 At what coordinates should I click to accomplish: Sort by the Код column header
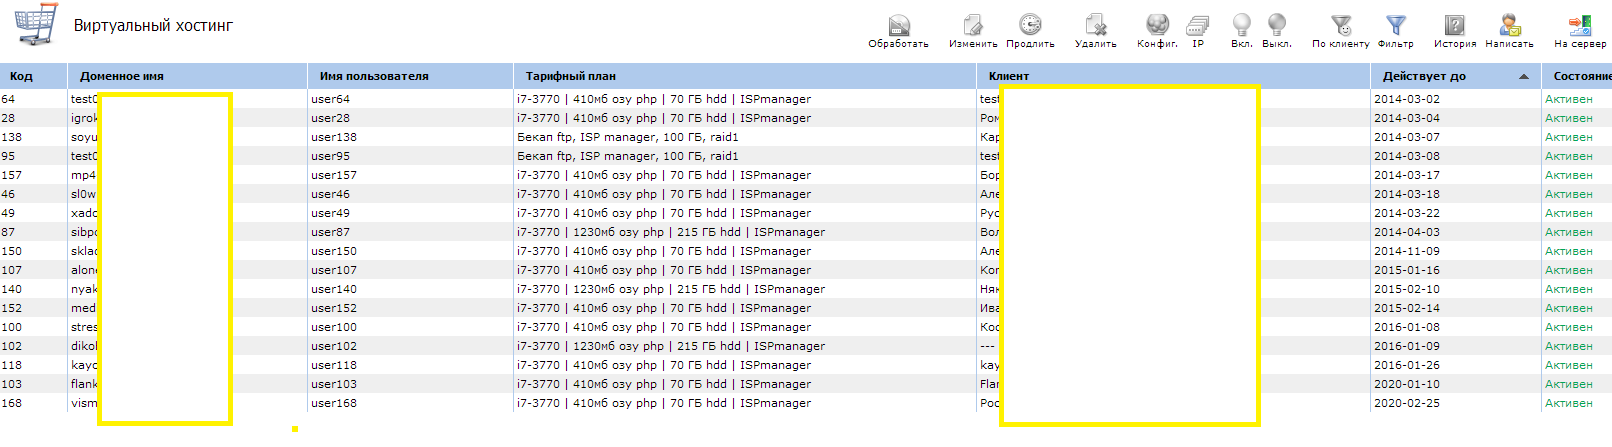click(22, 76)
